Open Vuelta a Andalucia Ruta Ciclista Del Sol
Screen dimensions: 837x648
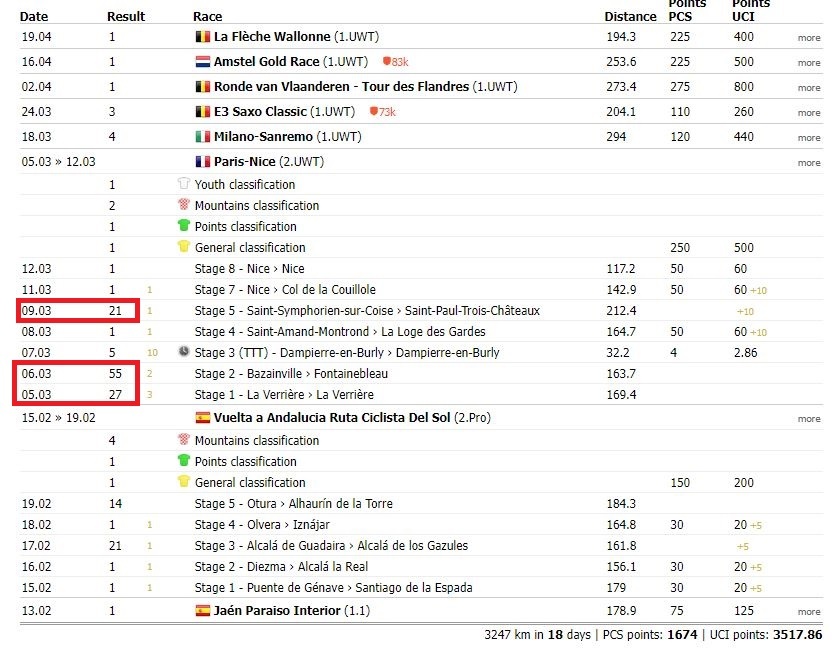[332, 418]
